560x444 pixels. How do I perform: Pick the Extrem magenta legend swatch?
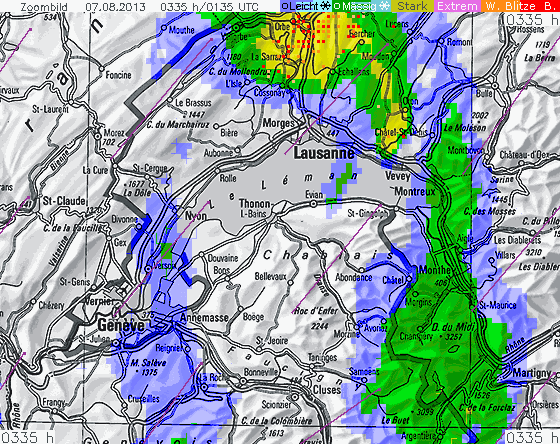(x=458, y=6)
